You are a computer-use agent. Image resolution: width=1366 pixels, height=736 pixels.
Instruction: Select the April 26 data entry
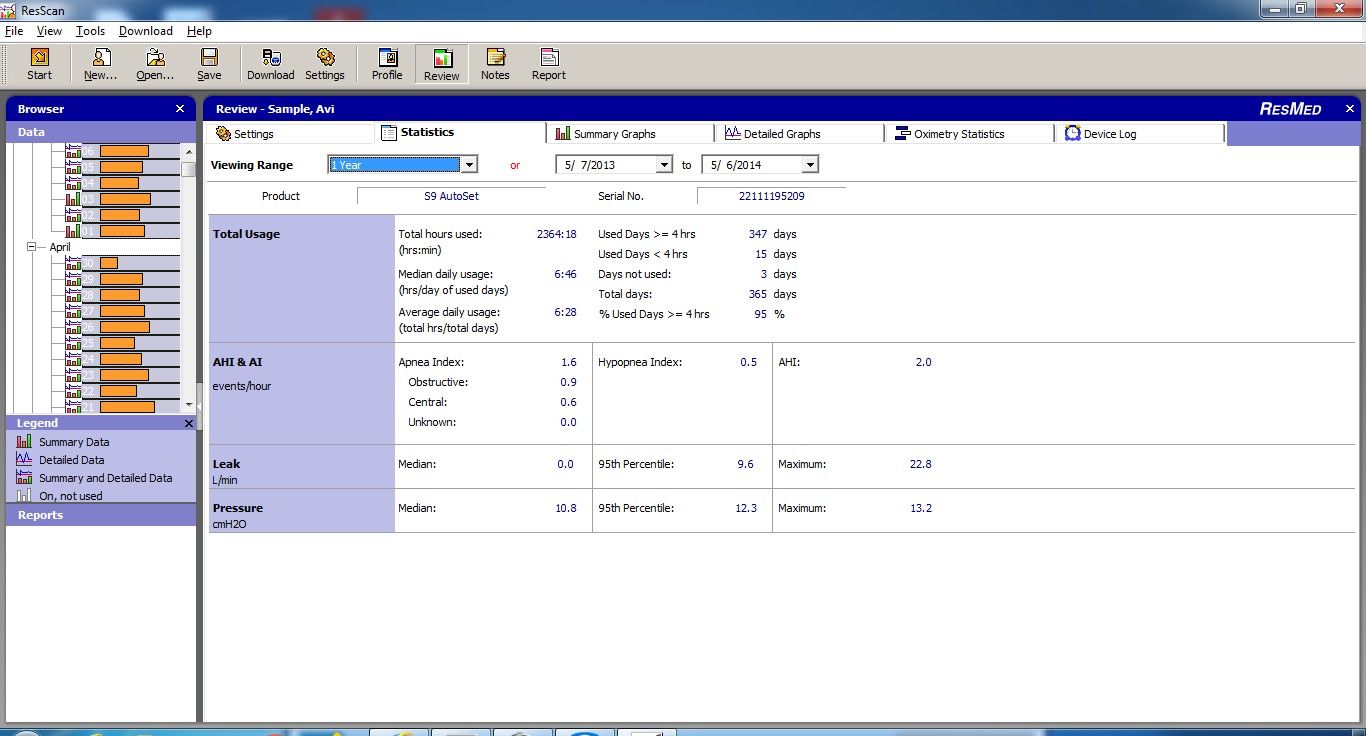point(122,327)
